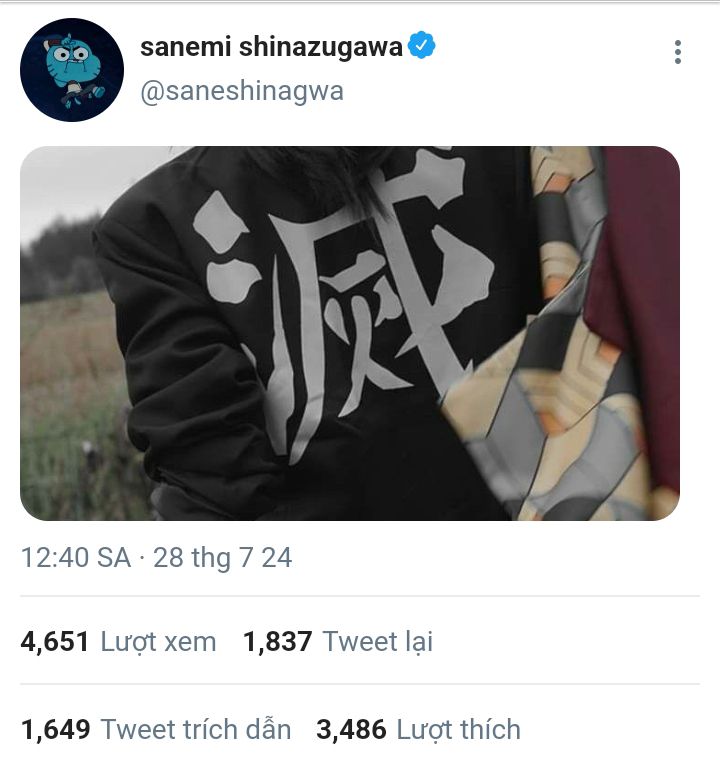Show the Tweet trích dẫn quote tweets
Screen dimensions: 720x771
tap(196, 729)
